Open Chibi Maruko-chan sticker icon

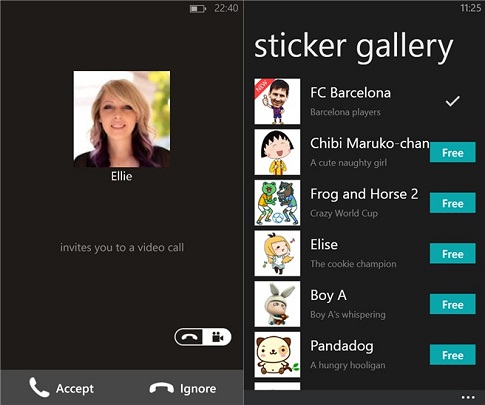point(277,152)
